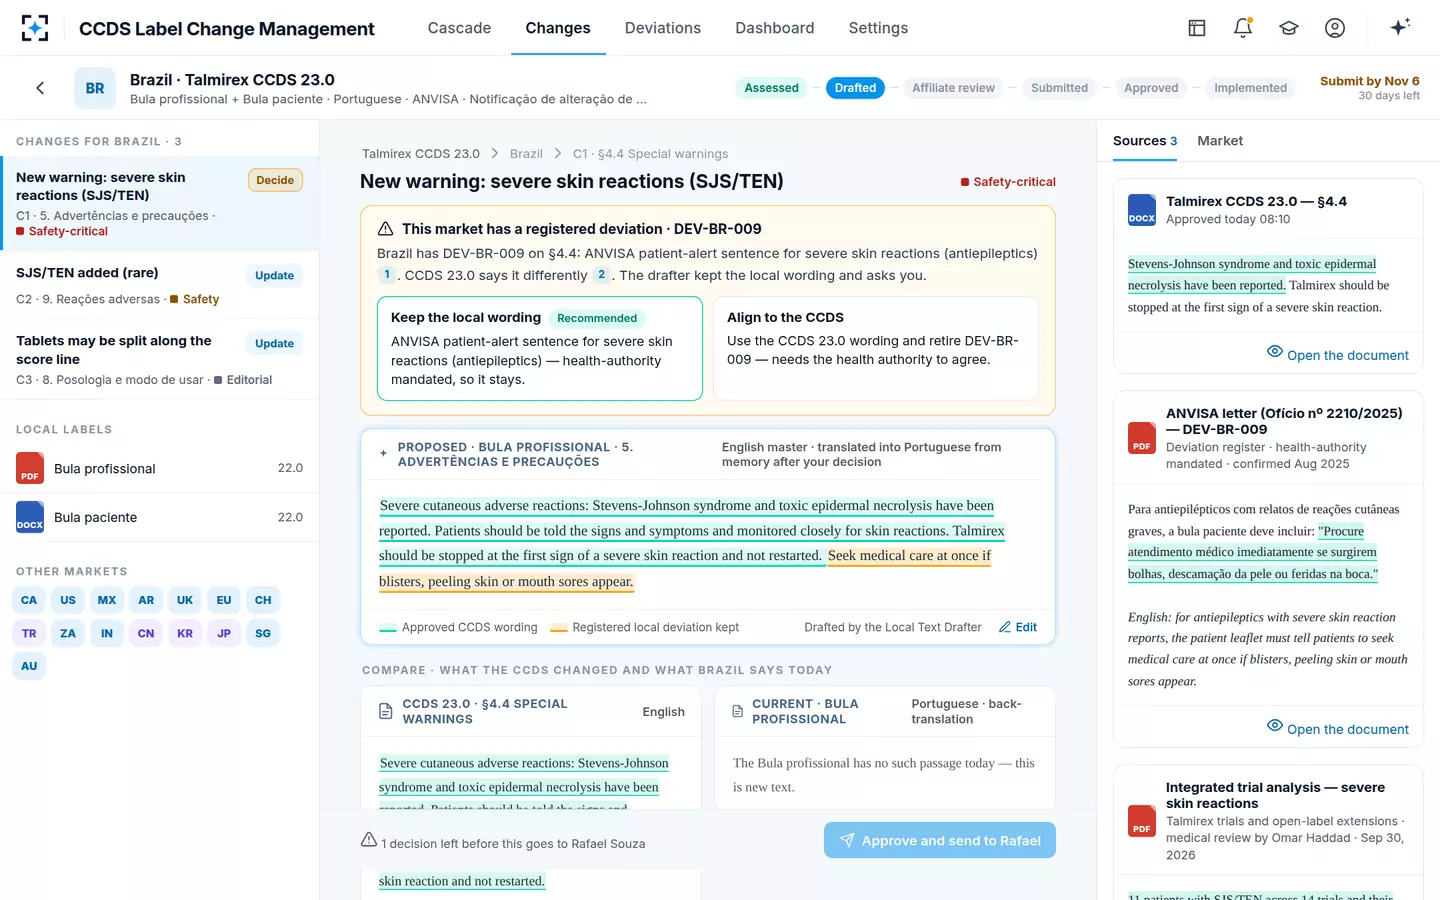Click the warning icon beside decisions left
Screen dimensions: 1440x900
[369, 840]
